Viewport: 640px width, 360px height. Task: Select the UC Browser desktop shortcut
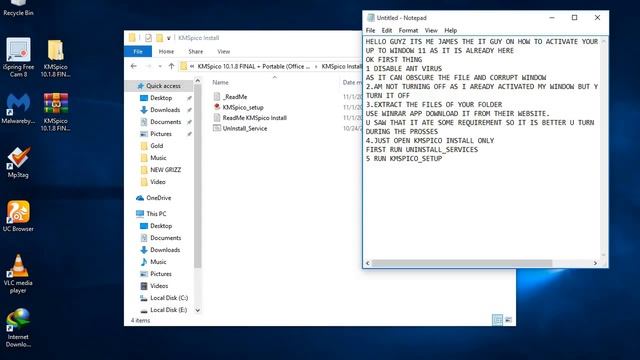(18, 216)
